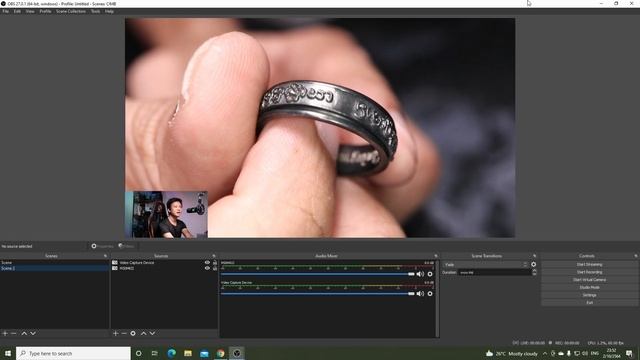
Task: Open the Profile menu
Action: (x=45, y=11)
